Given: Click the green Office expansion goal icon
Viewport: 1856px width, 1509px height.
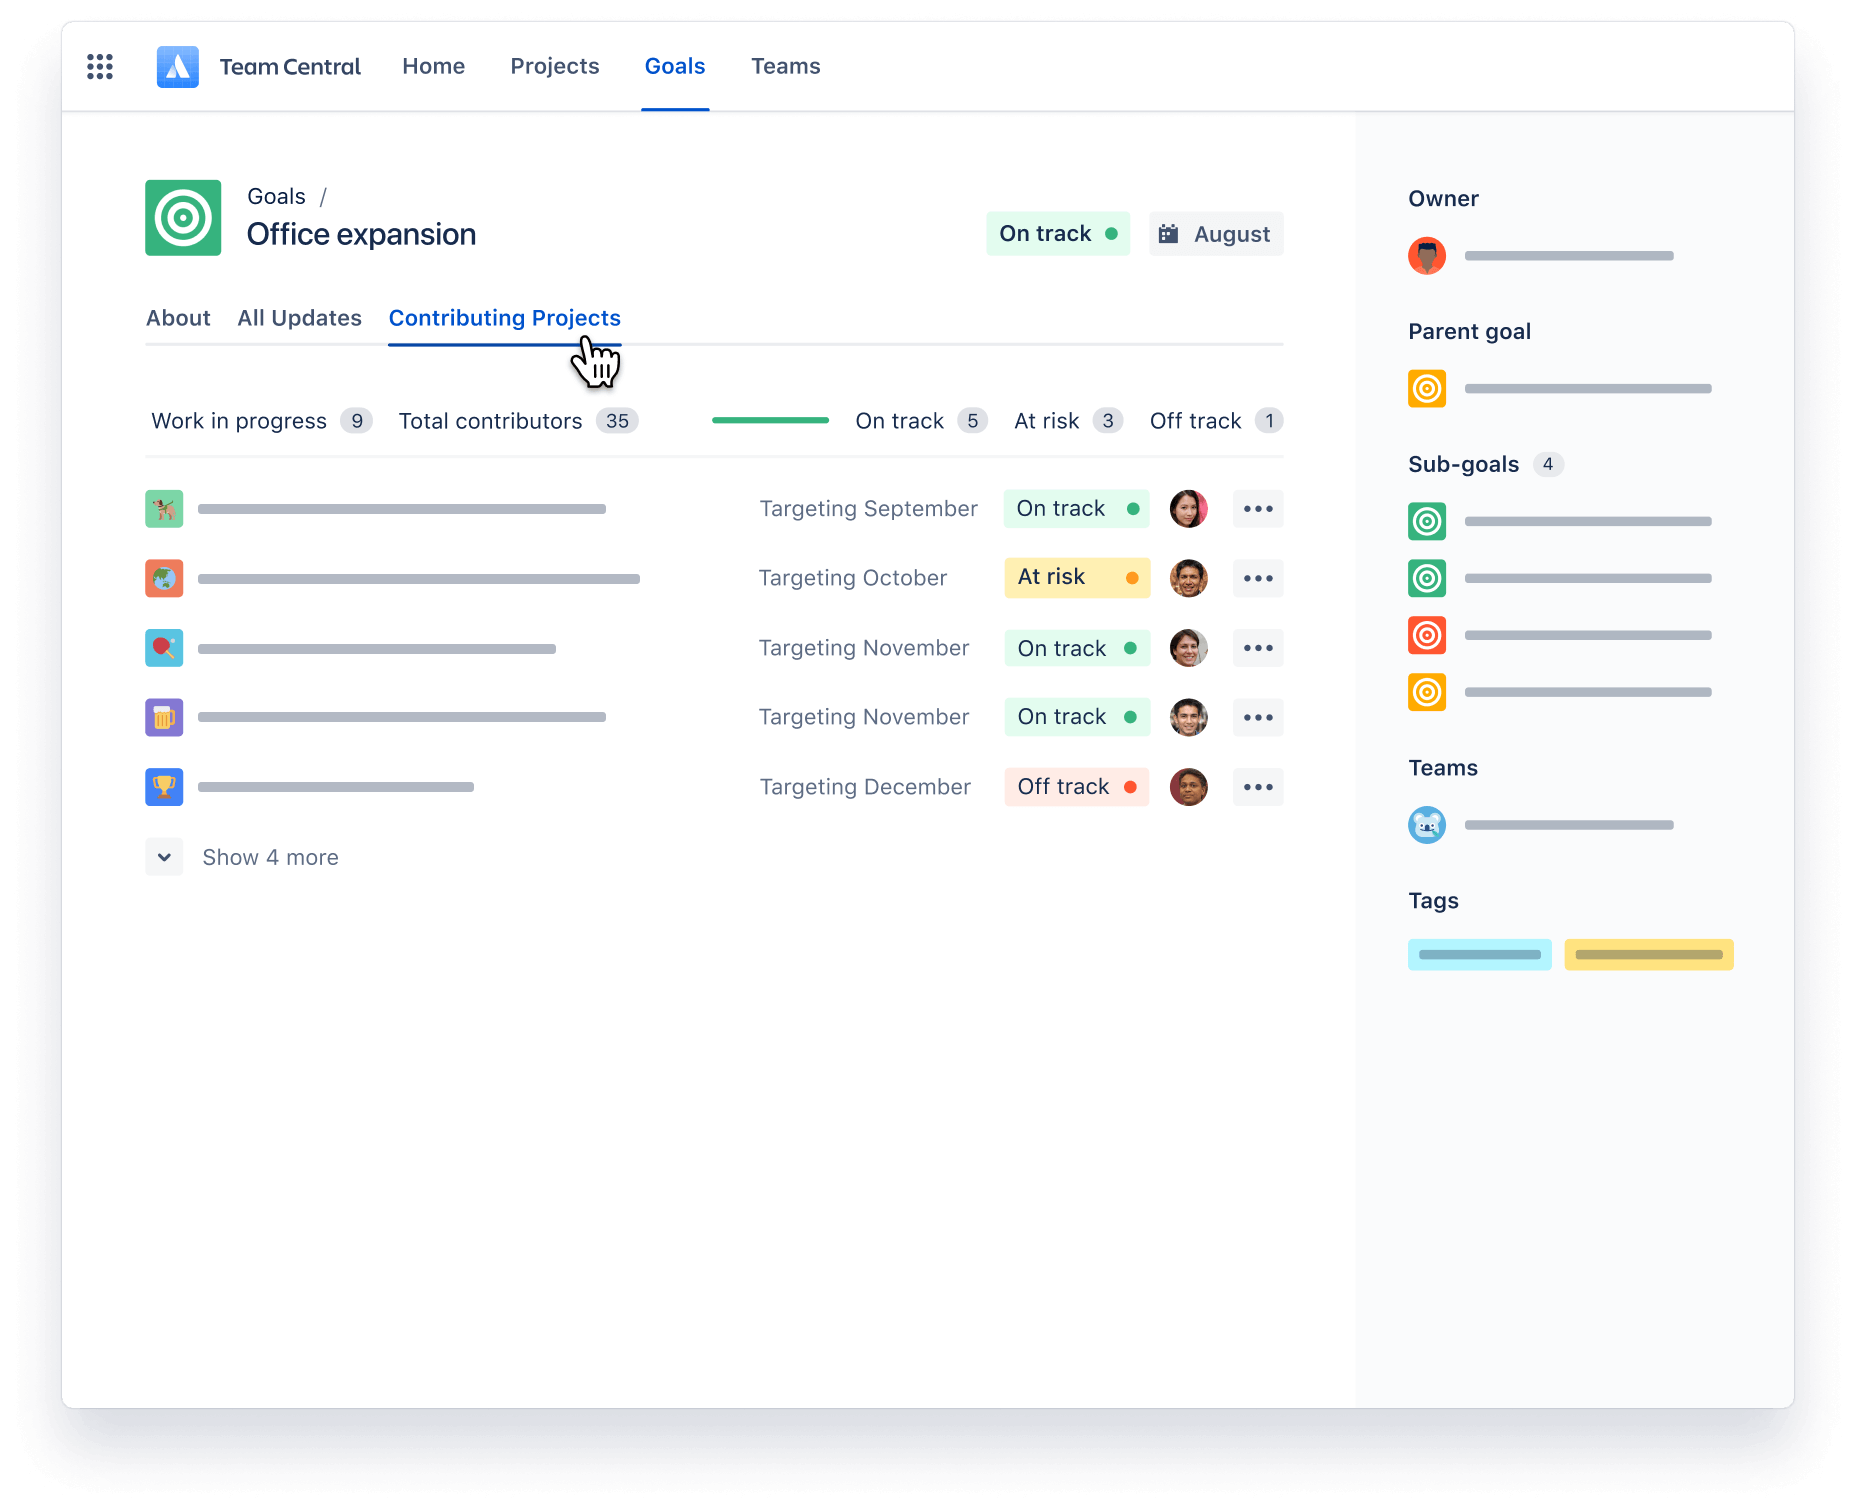Looking at the screenshot, I should [x=183, y=218].
